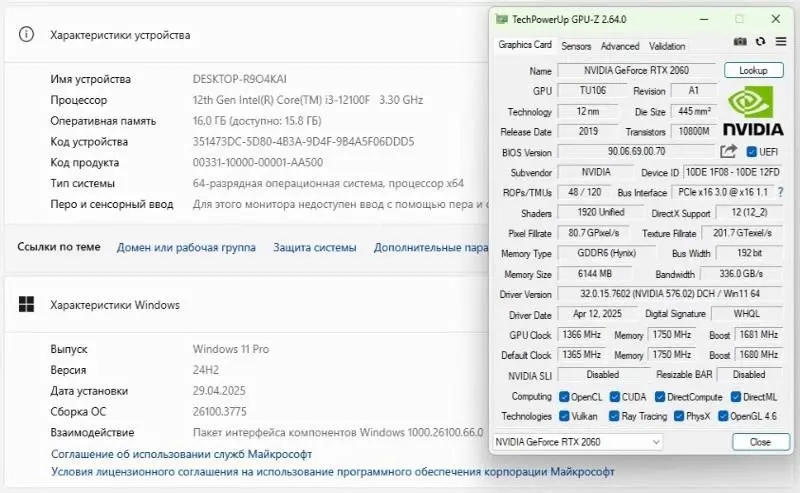The height and width of the screenshot is (493, 800).
Task: Toggle the Ray Tracing checkbox
Action: pyautogui.click(x=614, y=416)
